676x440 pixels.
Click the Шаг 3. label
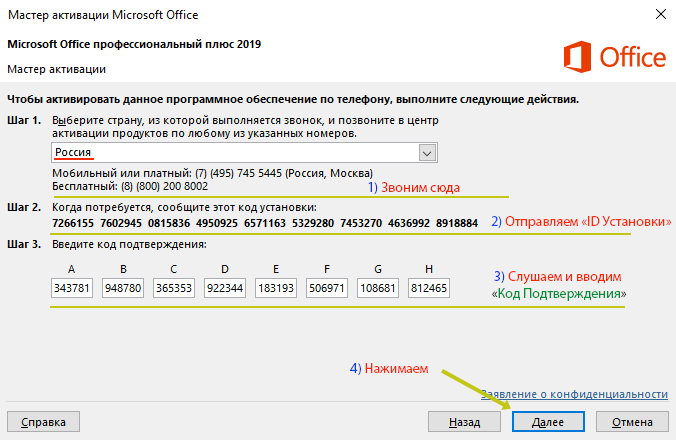coord(24,244)
